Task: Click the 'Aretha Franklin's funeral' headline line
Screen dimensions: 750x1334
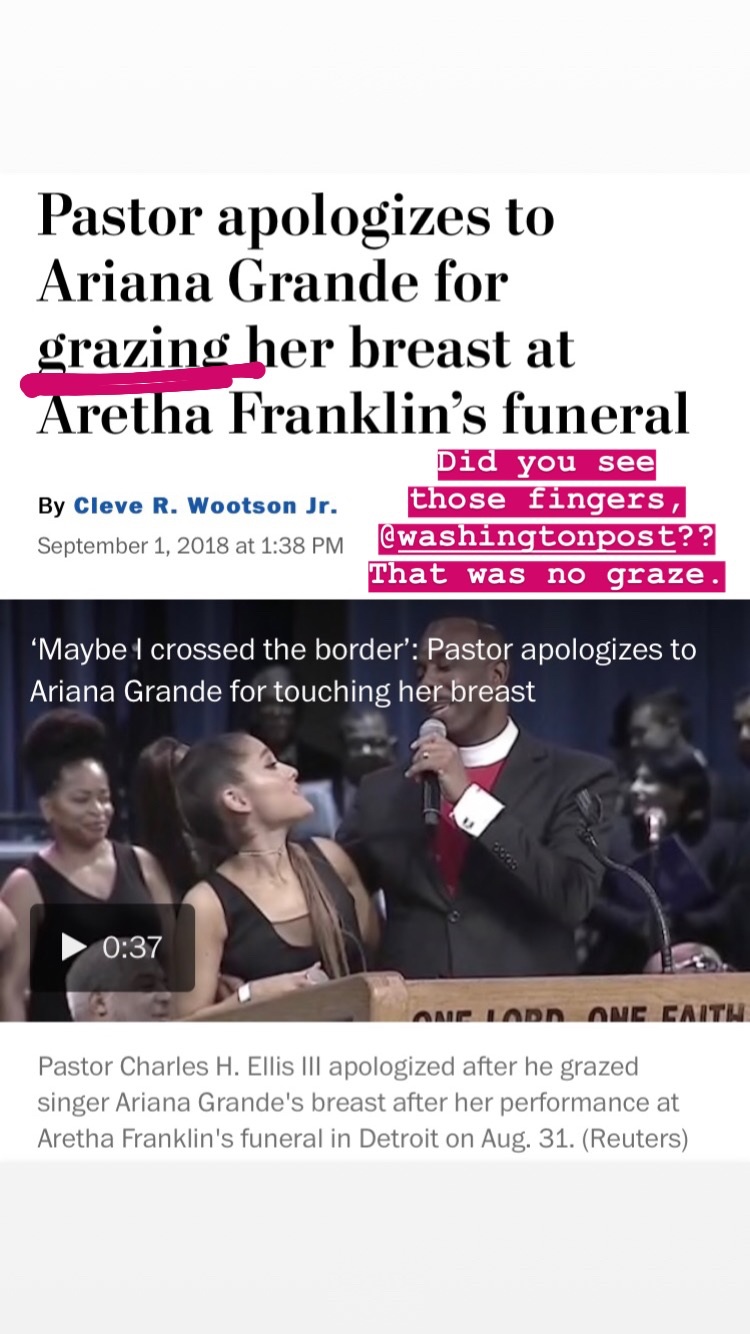Action: [x=363, y=414]
